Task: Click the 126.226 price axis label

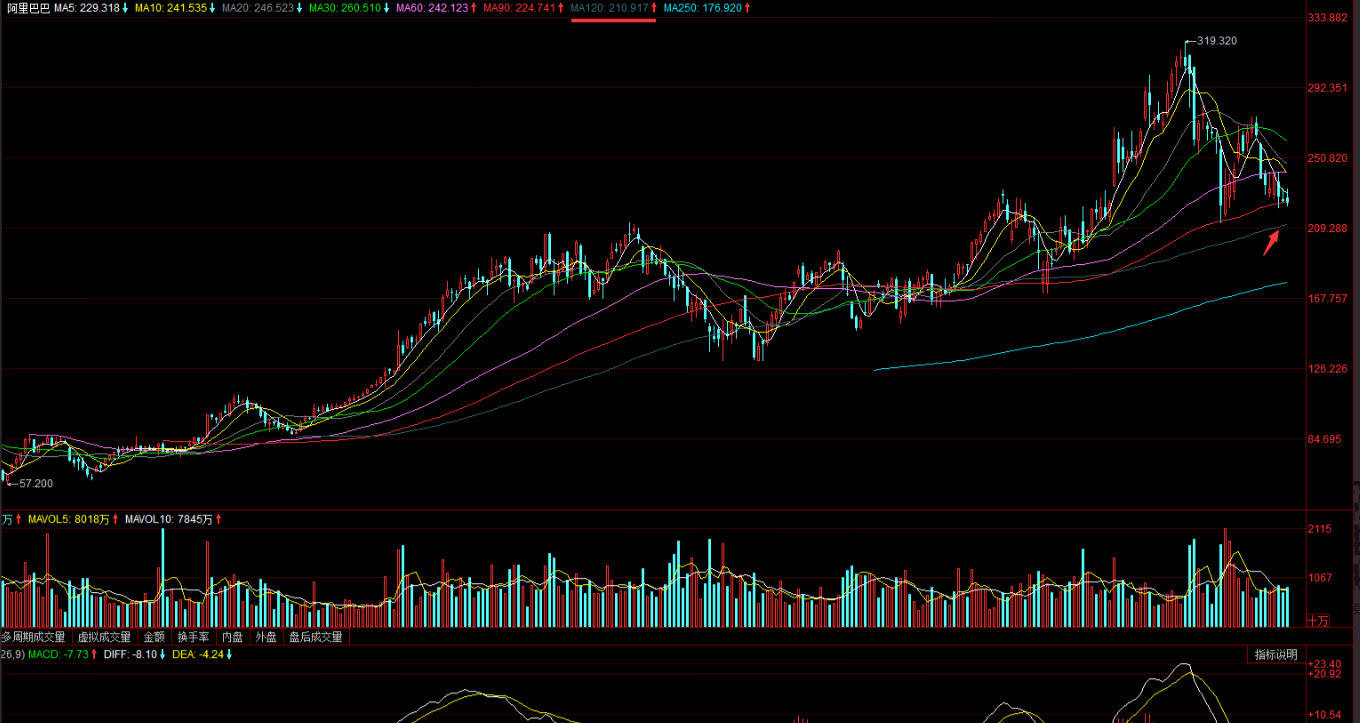Action: [x=1327, y=368]
